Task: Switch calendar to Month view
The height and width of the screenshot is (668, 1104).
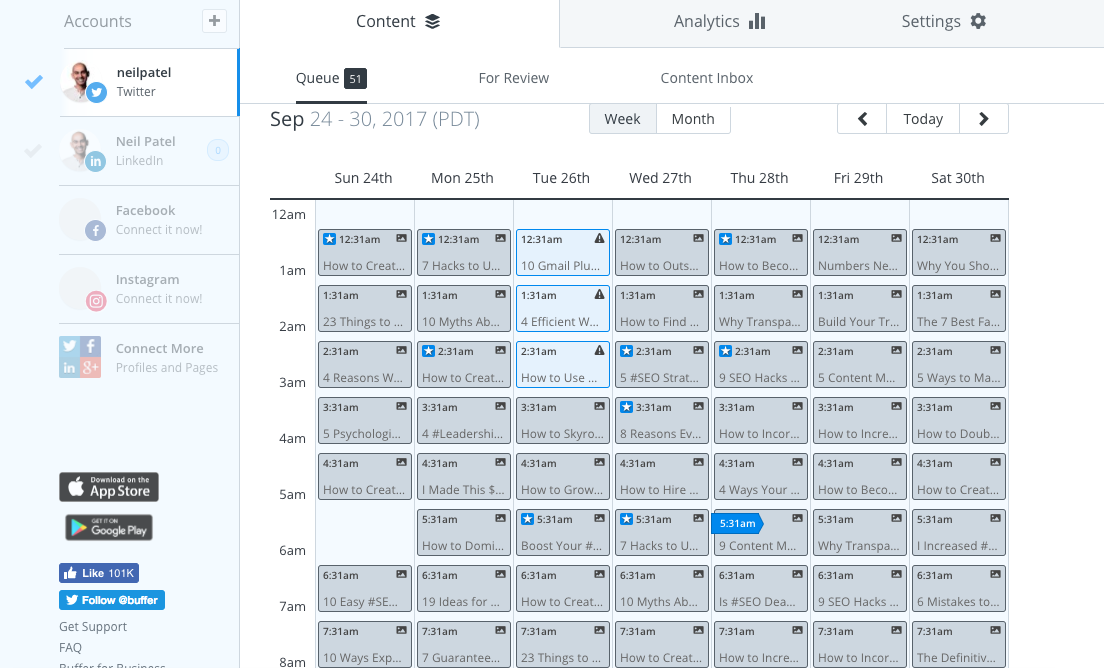Action: tap(693, 119)
